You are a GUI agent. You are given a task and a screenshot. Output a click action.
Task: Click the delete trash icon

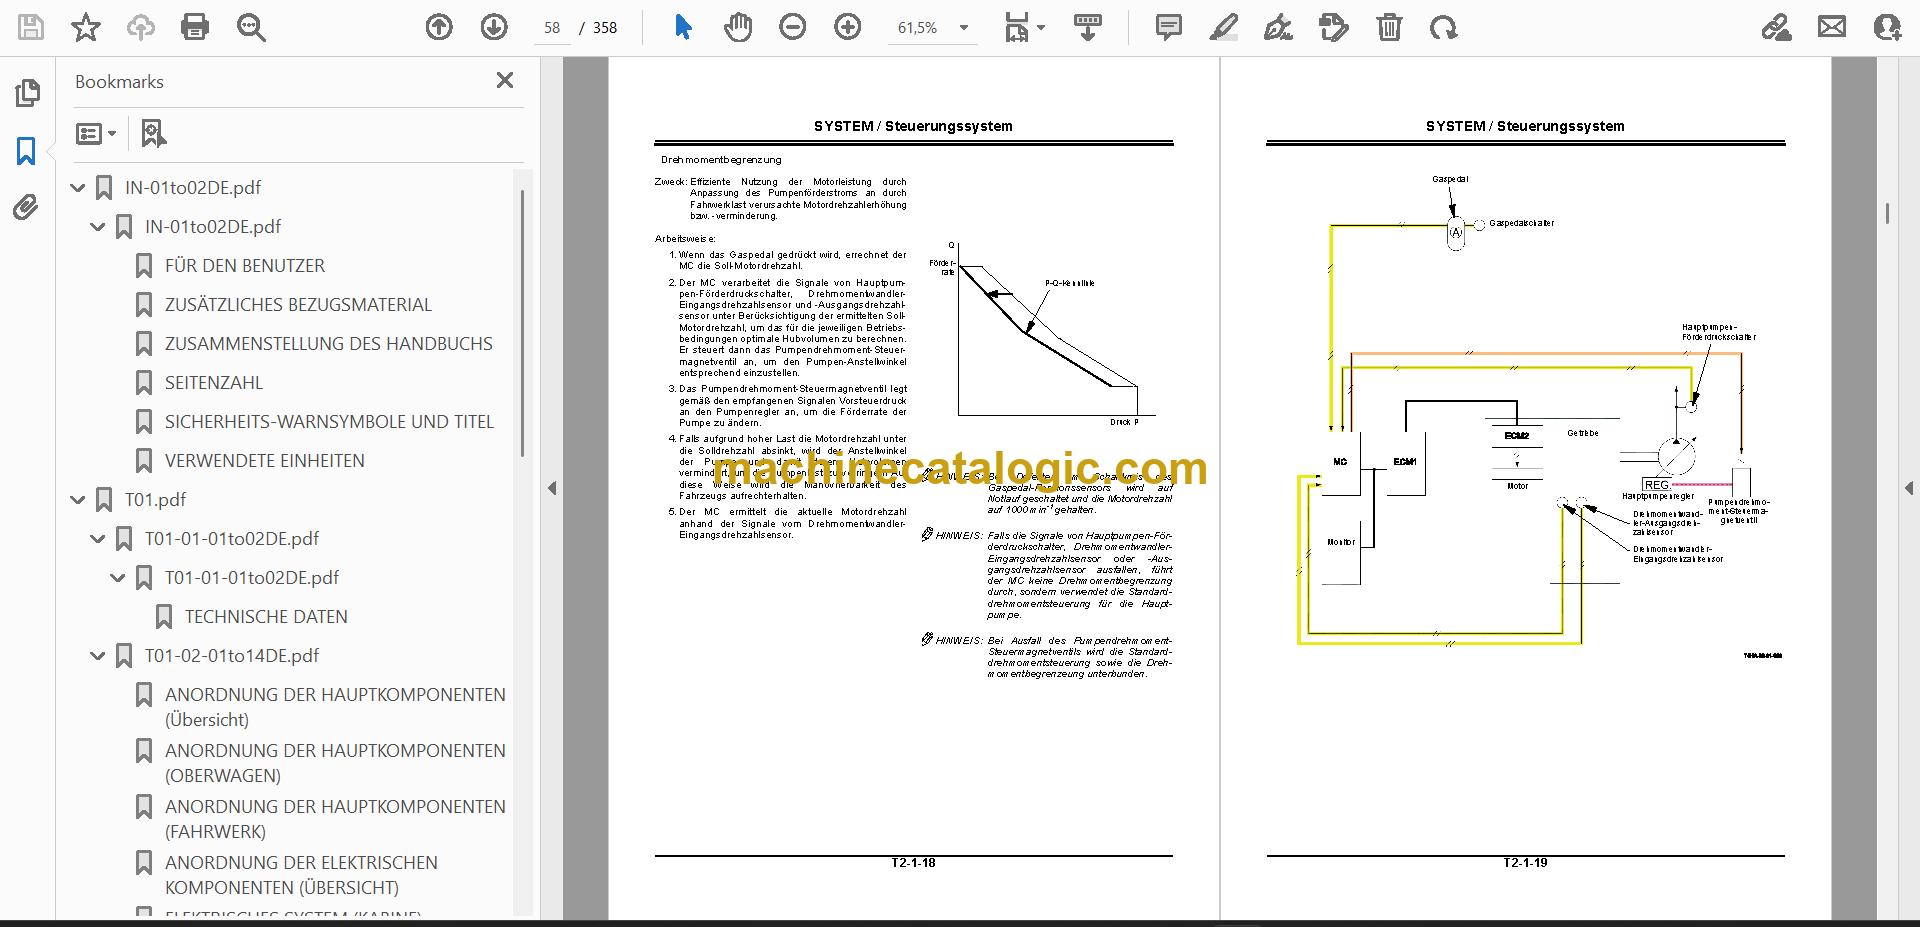[1389, 27]
